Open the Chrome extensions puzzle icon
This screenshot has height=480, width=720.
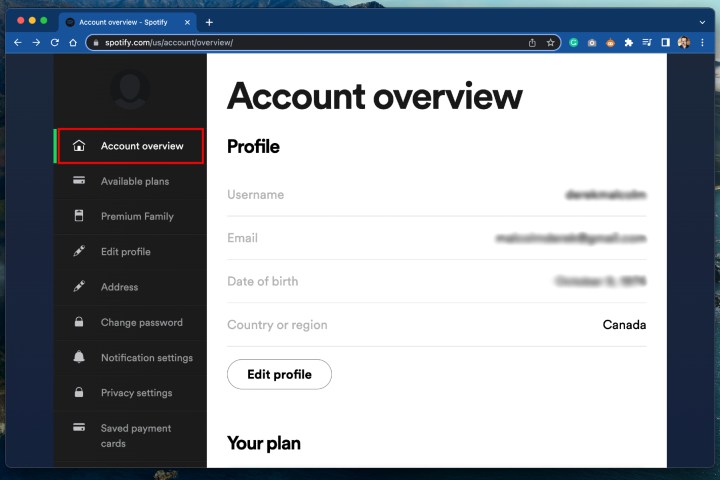(x=628, y=43)
